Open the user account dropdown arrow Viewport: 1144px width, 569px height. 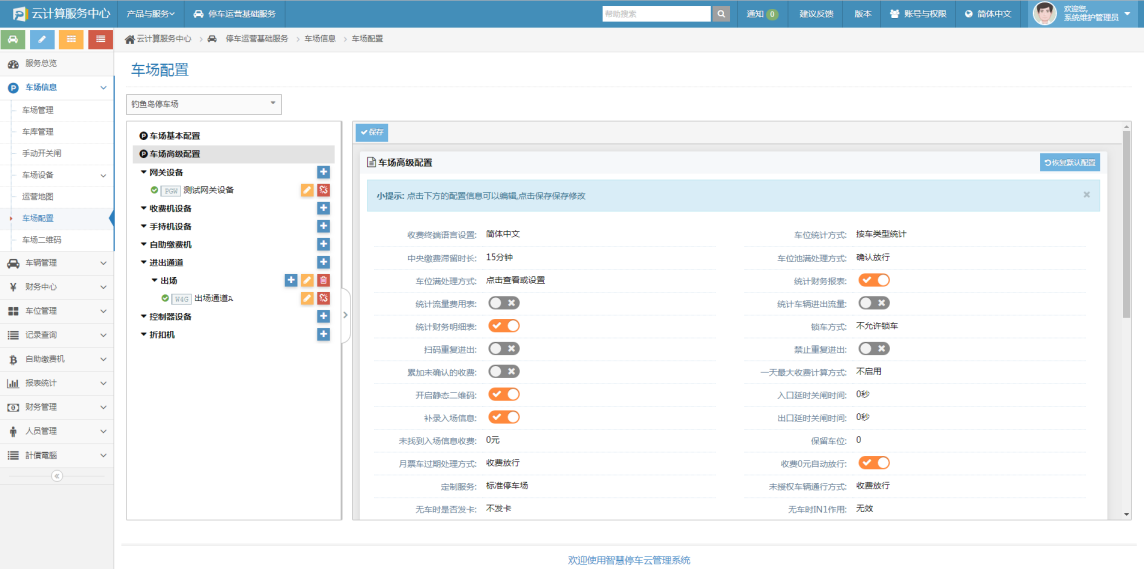pyautogui.click(x=1127, y=13)
